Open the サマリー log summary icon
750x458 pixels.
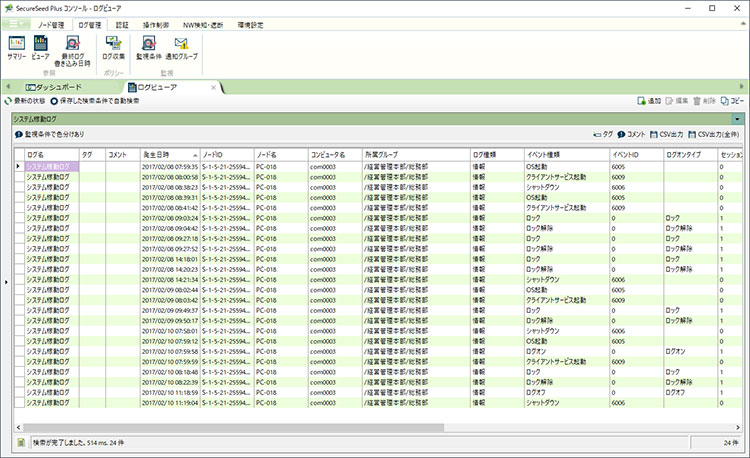[17, 48]
